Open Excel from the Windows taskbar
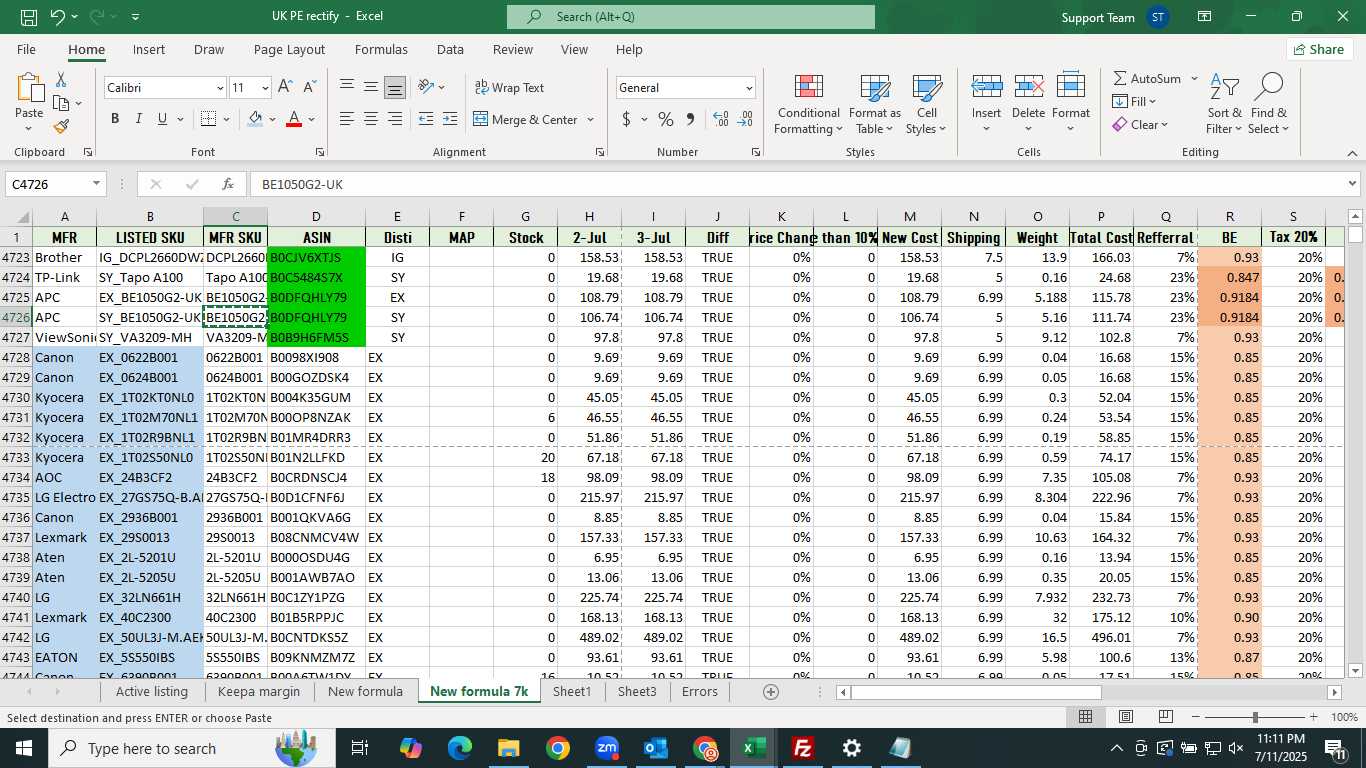 click(x=754, y=747)
